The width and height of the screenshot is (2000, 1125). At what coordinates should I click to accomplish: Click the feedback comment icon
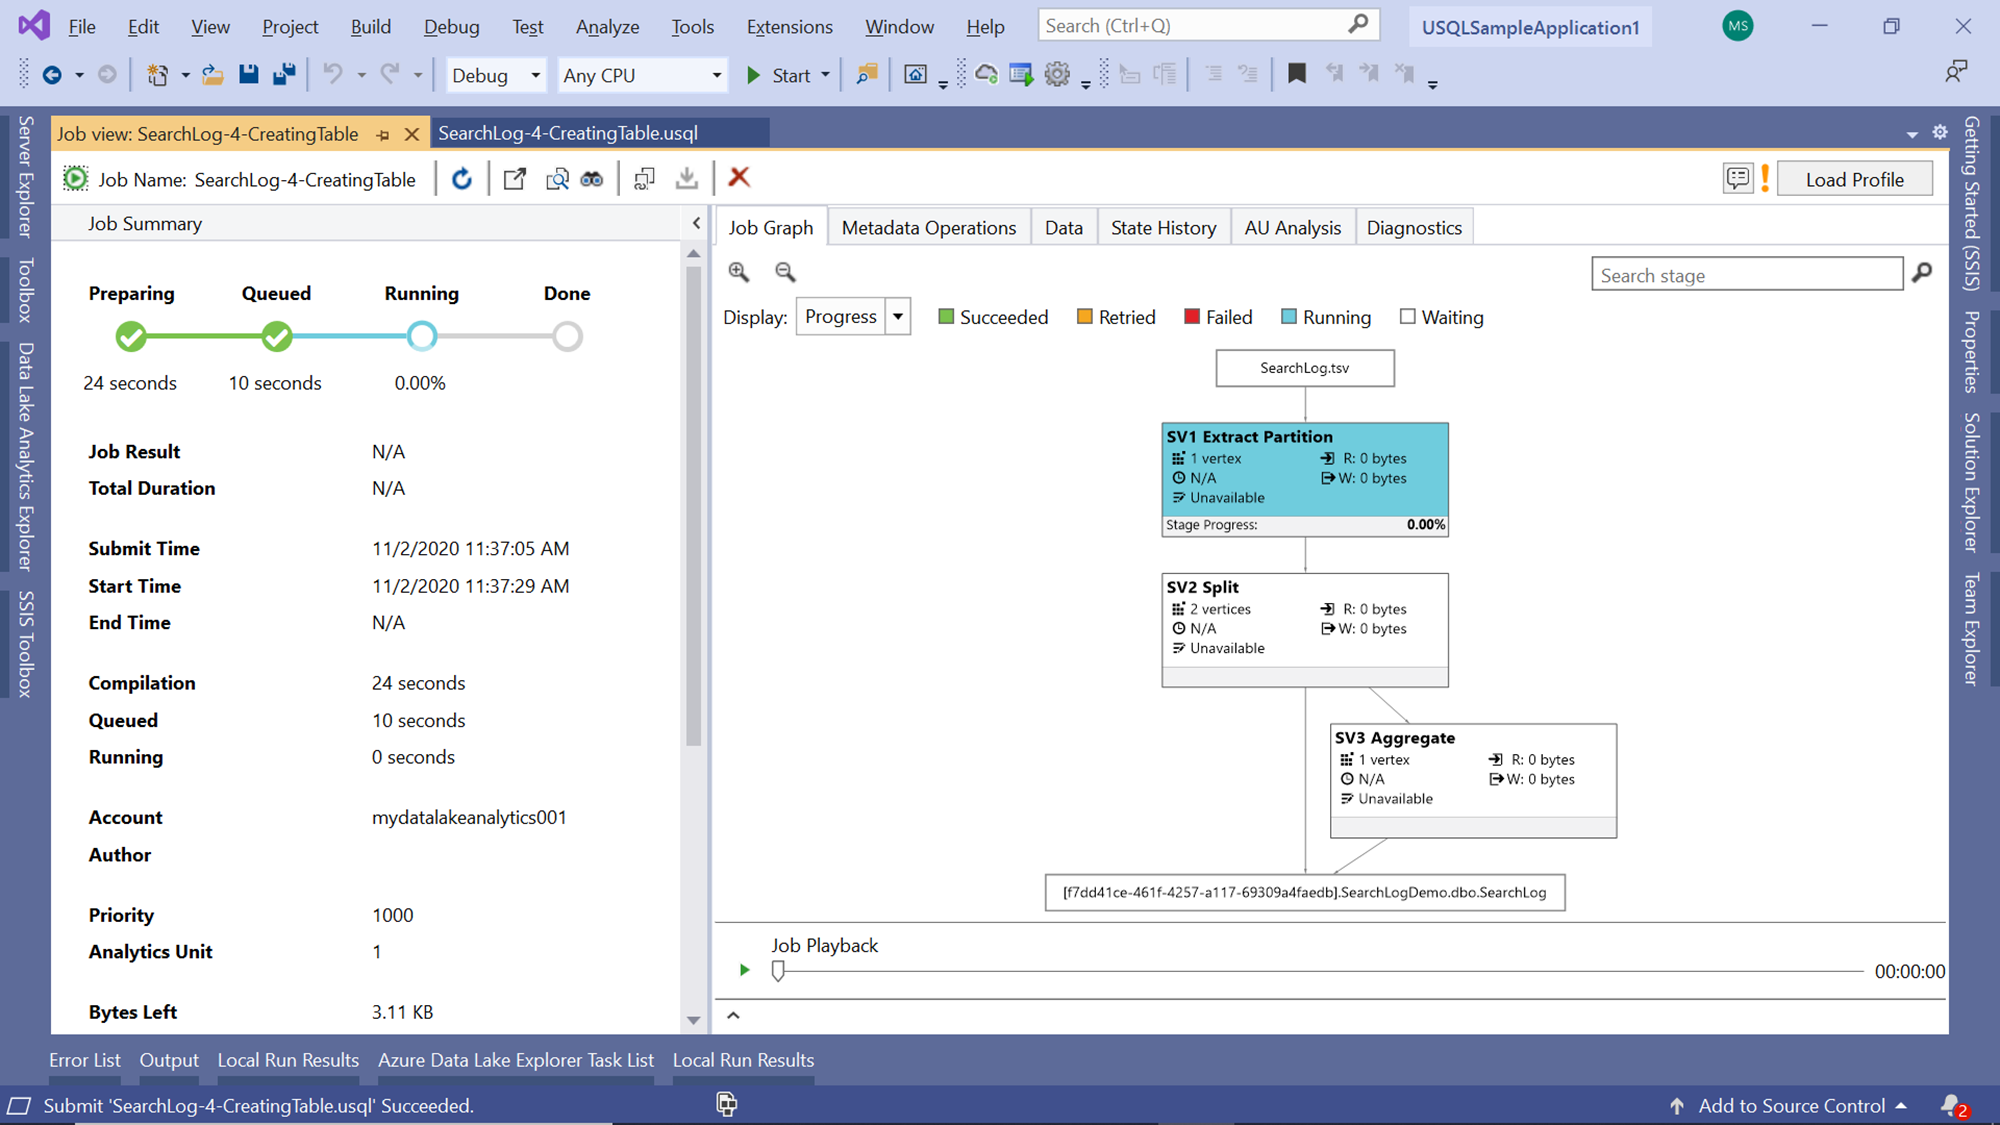tap(1738, 179)
